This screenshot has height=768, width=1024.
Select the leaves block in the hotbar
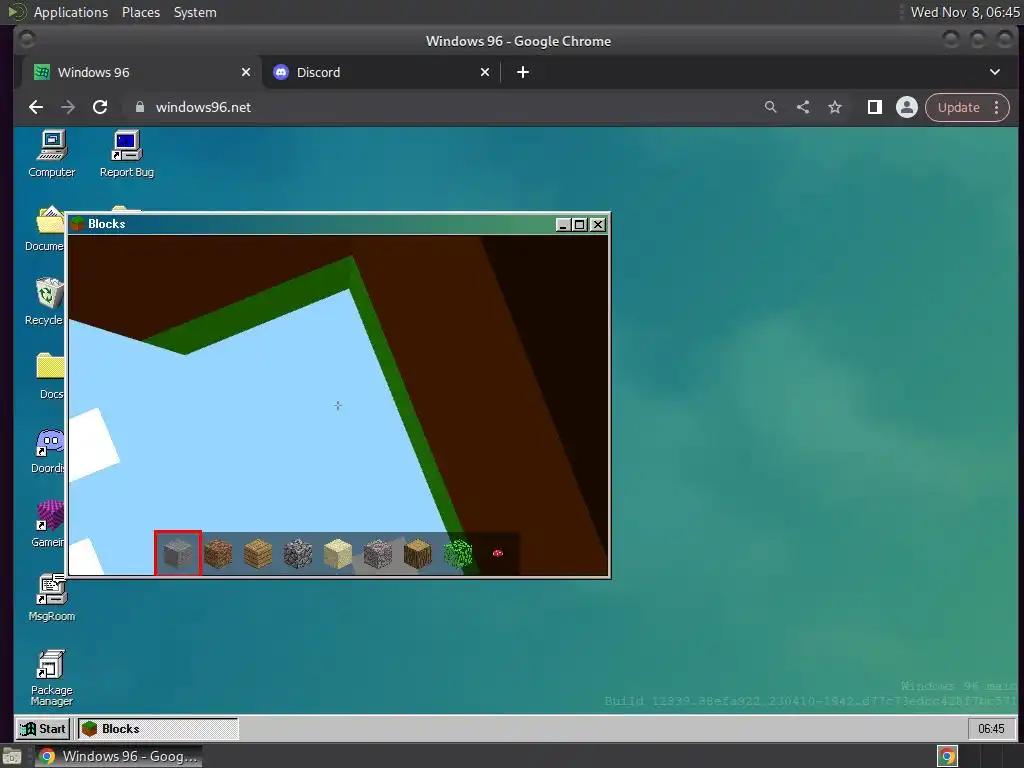click(x=458, y=554)
